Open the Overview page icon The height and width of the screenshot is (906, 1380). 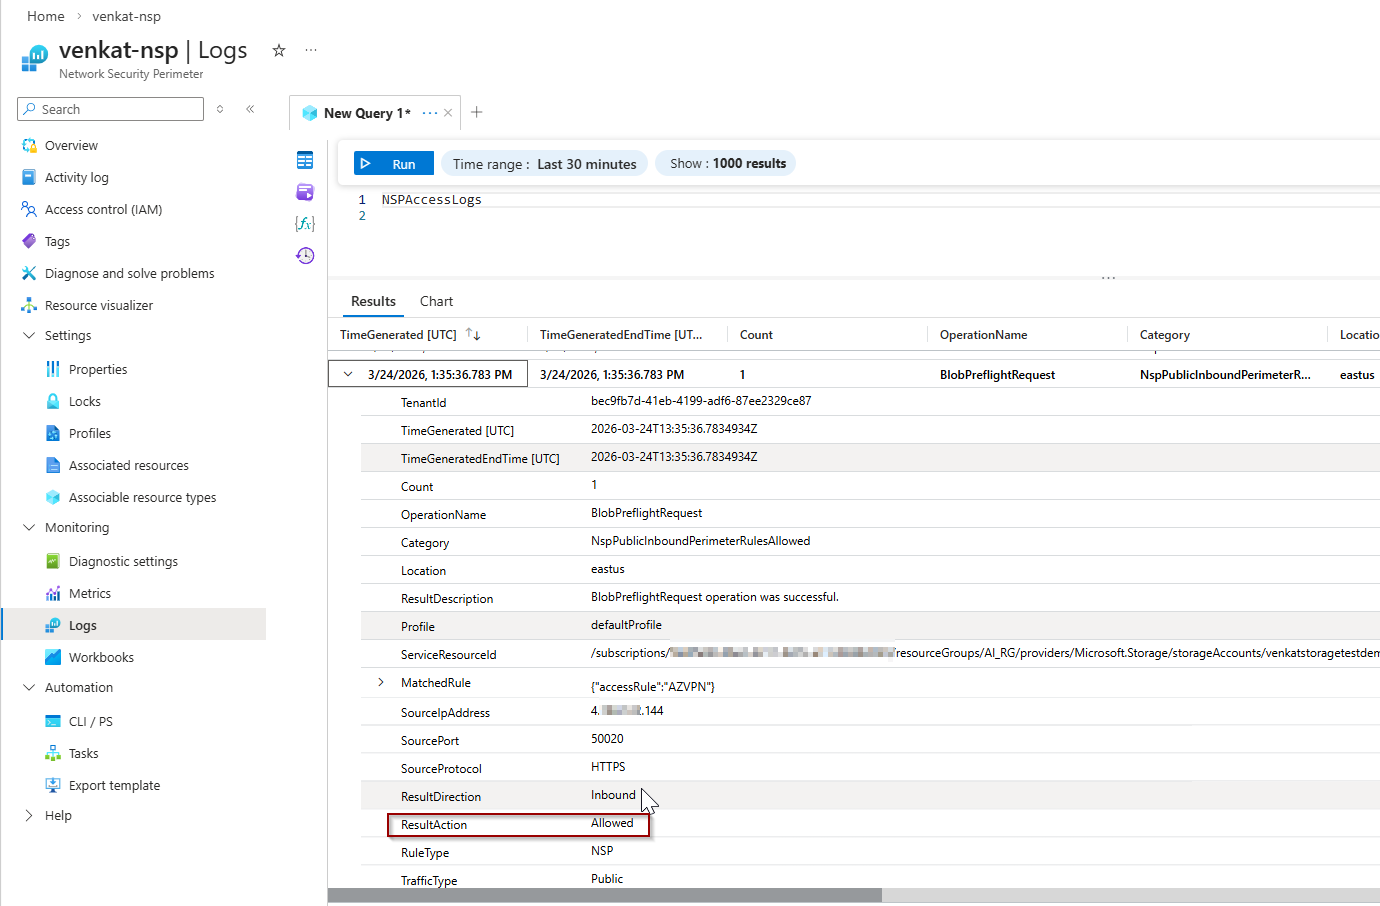pos(29,146)
